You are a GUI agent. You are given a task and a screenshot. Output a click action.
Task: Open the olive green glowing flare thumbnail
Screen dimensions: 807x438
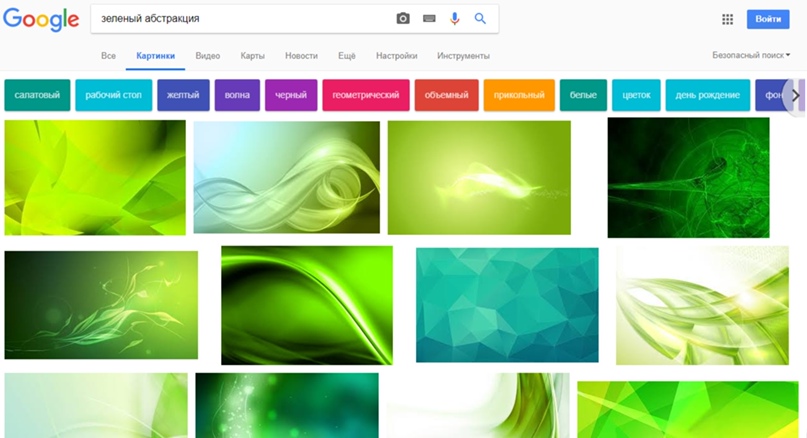[479, 178]
